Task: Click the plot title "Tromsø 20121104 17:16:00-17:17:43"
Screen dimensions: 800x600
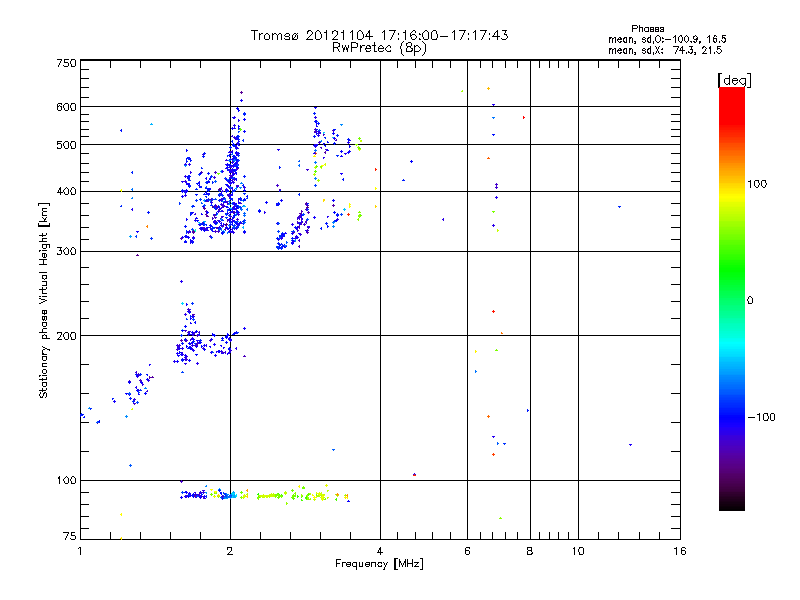Action: [379, 35]
